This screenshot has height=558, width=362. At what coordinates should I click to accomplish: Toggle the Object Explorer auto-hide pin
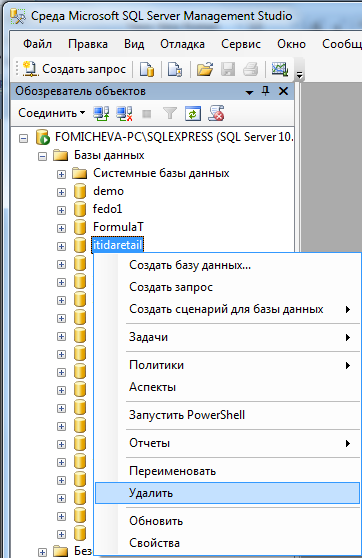[x=266, y=91]
